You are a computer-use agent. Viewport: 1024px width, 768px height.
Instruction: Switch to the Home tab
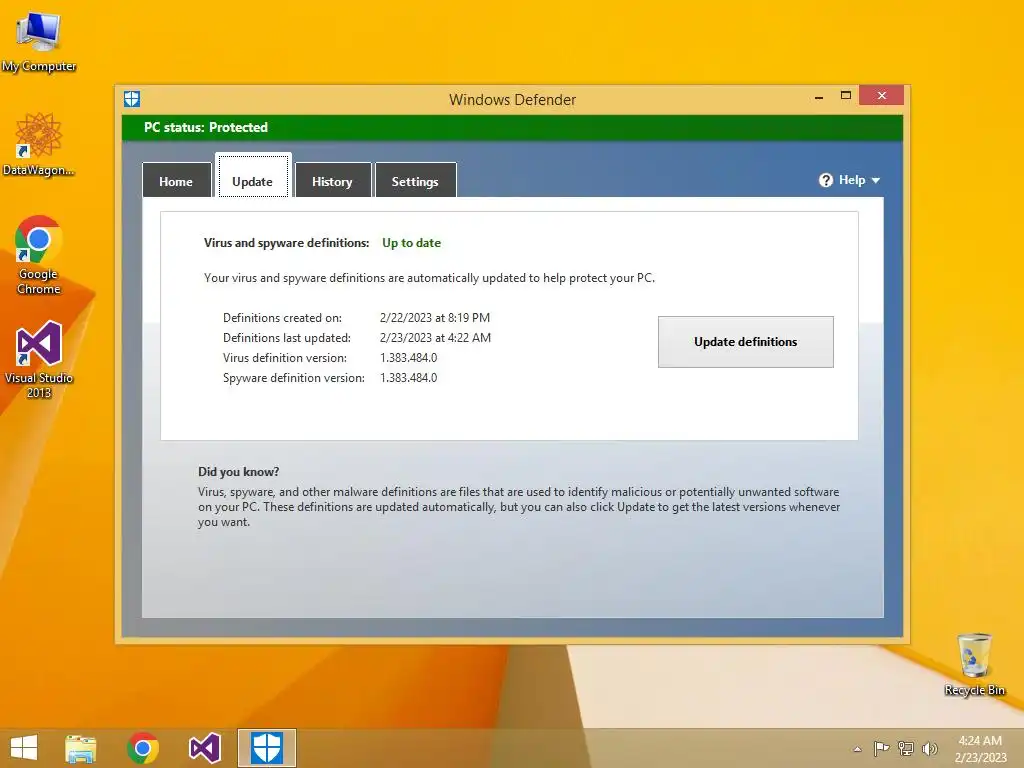point(176,181)
